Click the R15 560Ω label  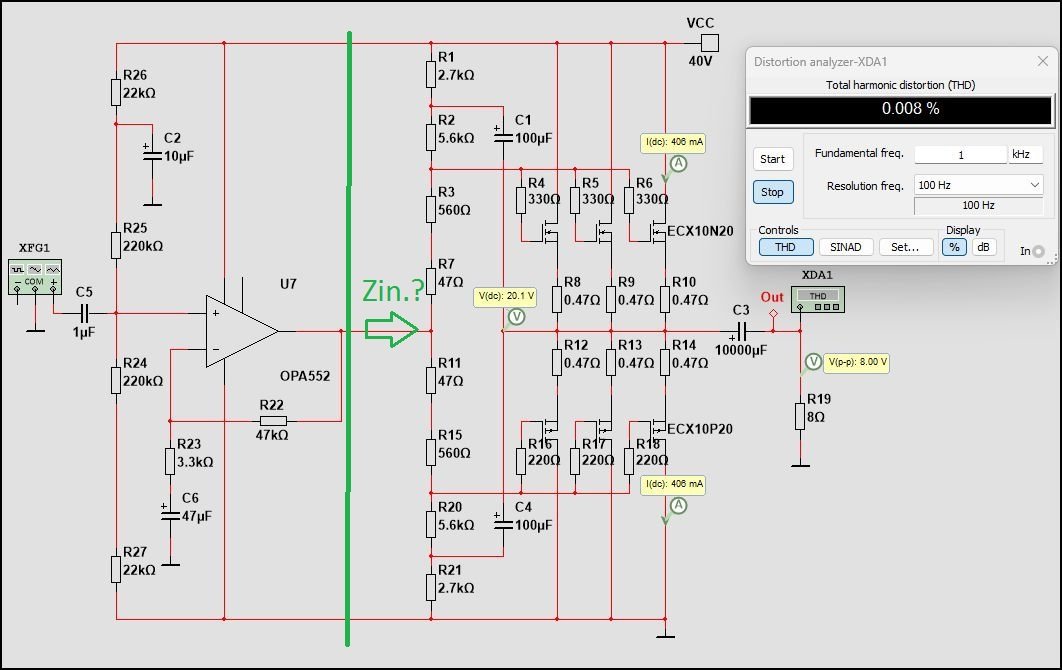tap(454, 444)
